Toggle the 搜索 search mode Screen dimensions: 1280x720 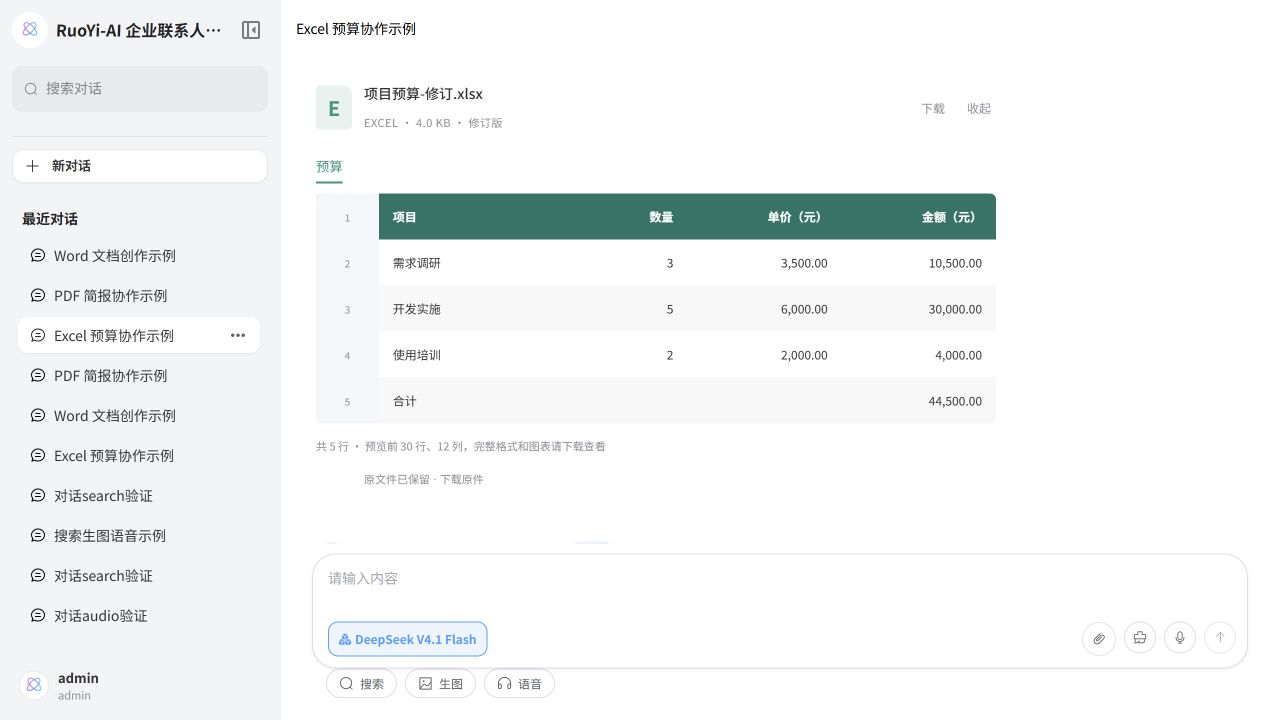(361, 684)
